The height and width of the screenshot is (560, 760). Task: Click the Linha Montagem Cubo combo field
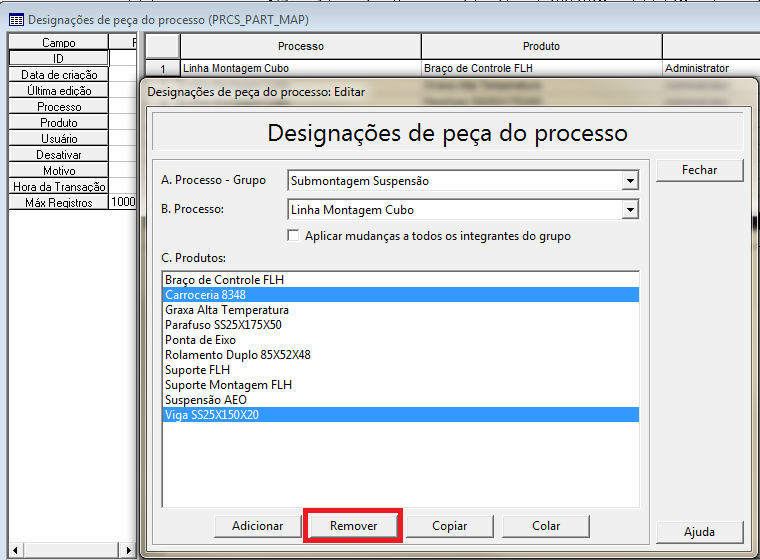463,210
